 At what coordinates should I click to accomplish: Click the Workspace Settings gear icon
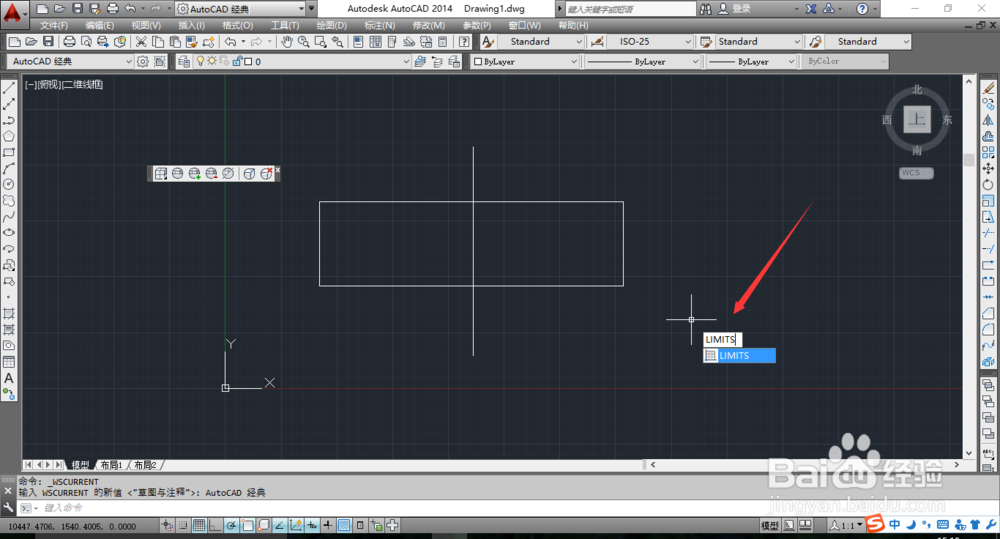coord(143,61)
